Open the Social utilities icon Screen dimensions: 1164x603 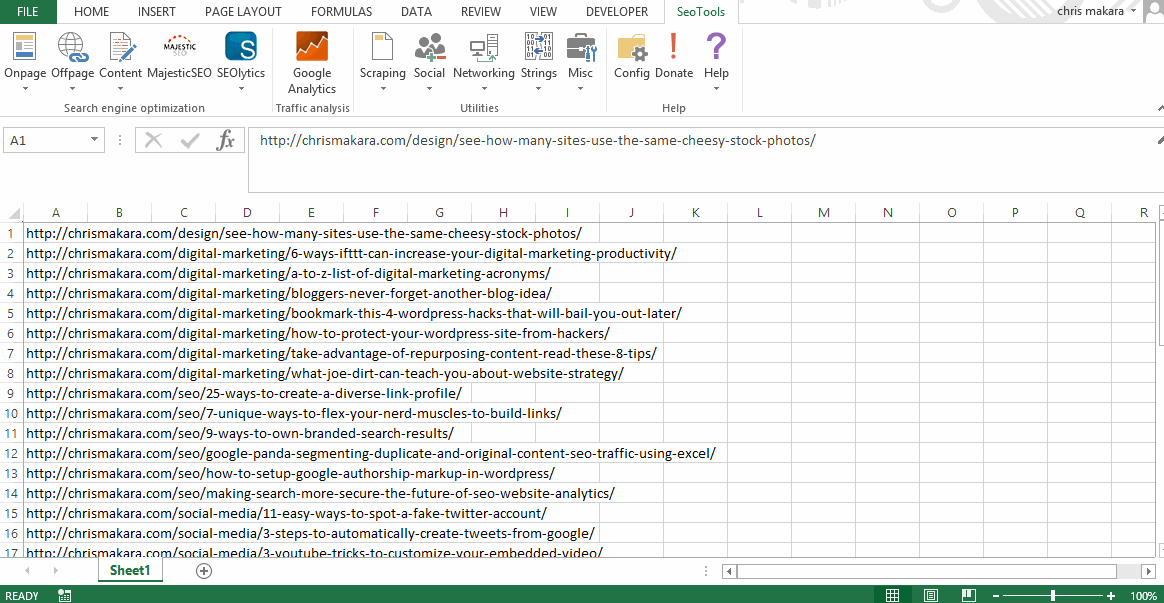(x=429, y=46)
